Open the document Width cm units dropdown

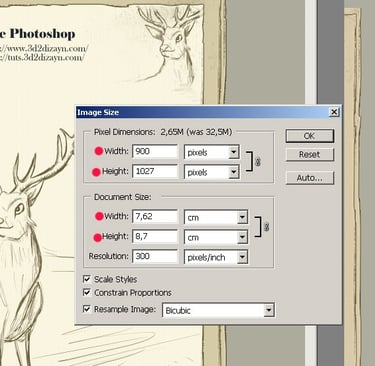pyautogui.click(x=216, y=217)
